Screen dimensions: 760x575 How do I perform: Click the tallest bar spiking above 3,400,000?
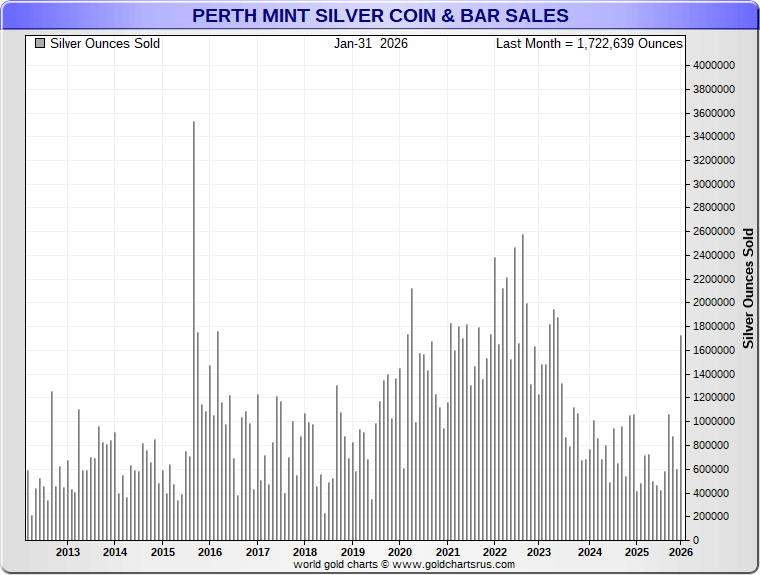click(x=193, y=330)
